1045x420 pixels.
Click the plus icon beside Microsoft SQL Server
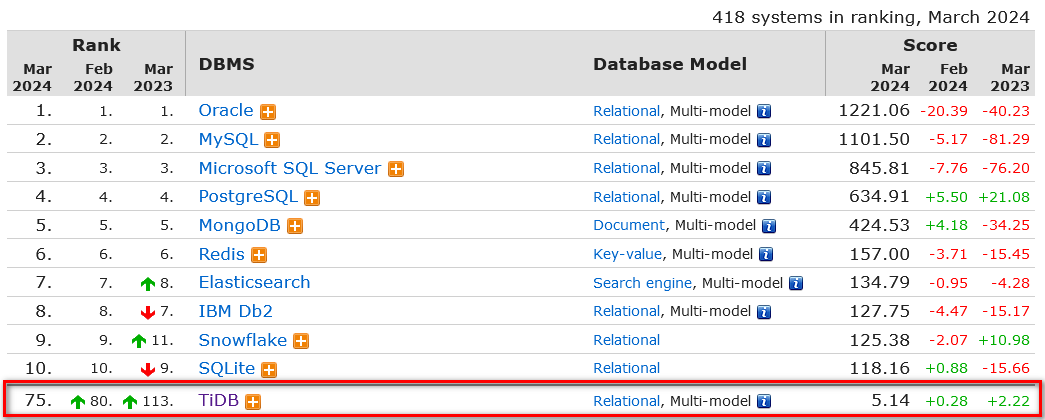click(x=396, y=169)
